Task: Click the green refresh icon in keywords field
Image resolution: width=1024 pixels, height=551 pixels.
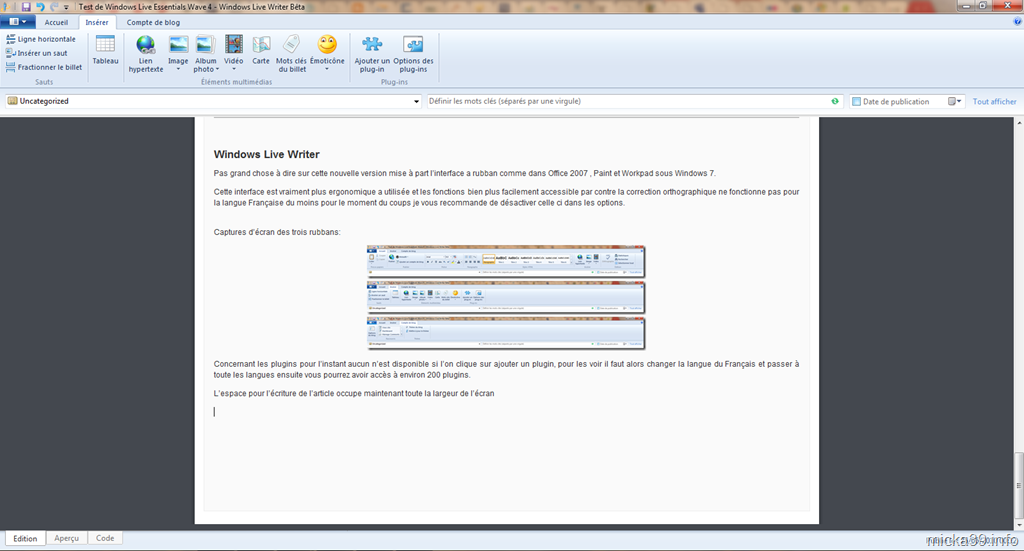Action: point(835,101)
